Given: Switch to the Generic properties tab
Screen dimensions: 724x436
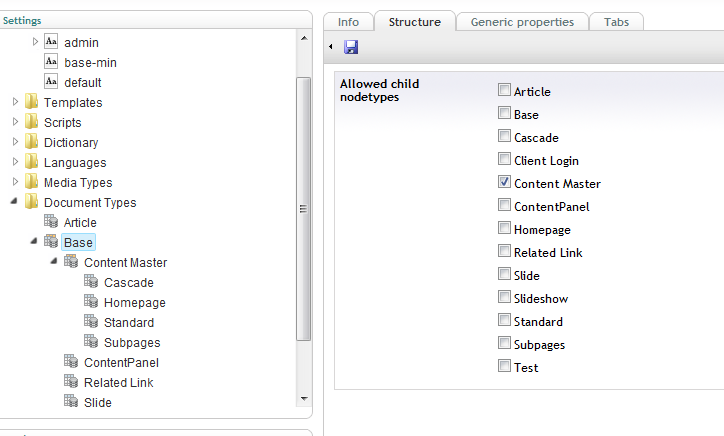Looking at the screenshot, I should click(x=522, y=22).
